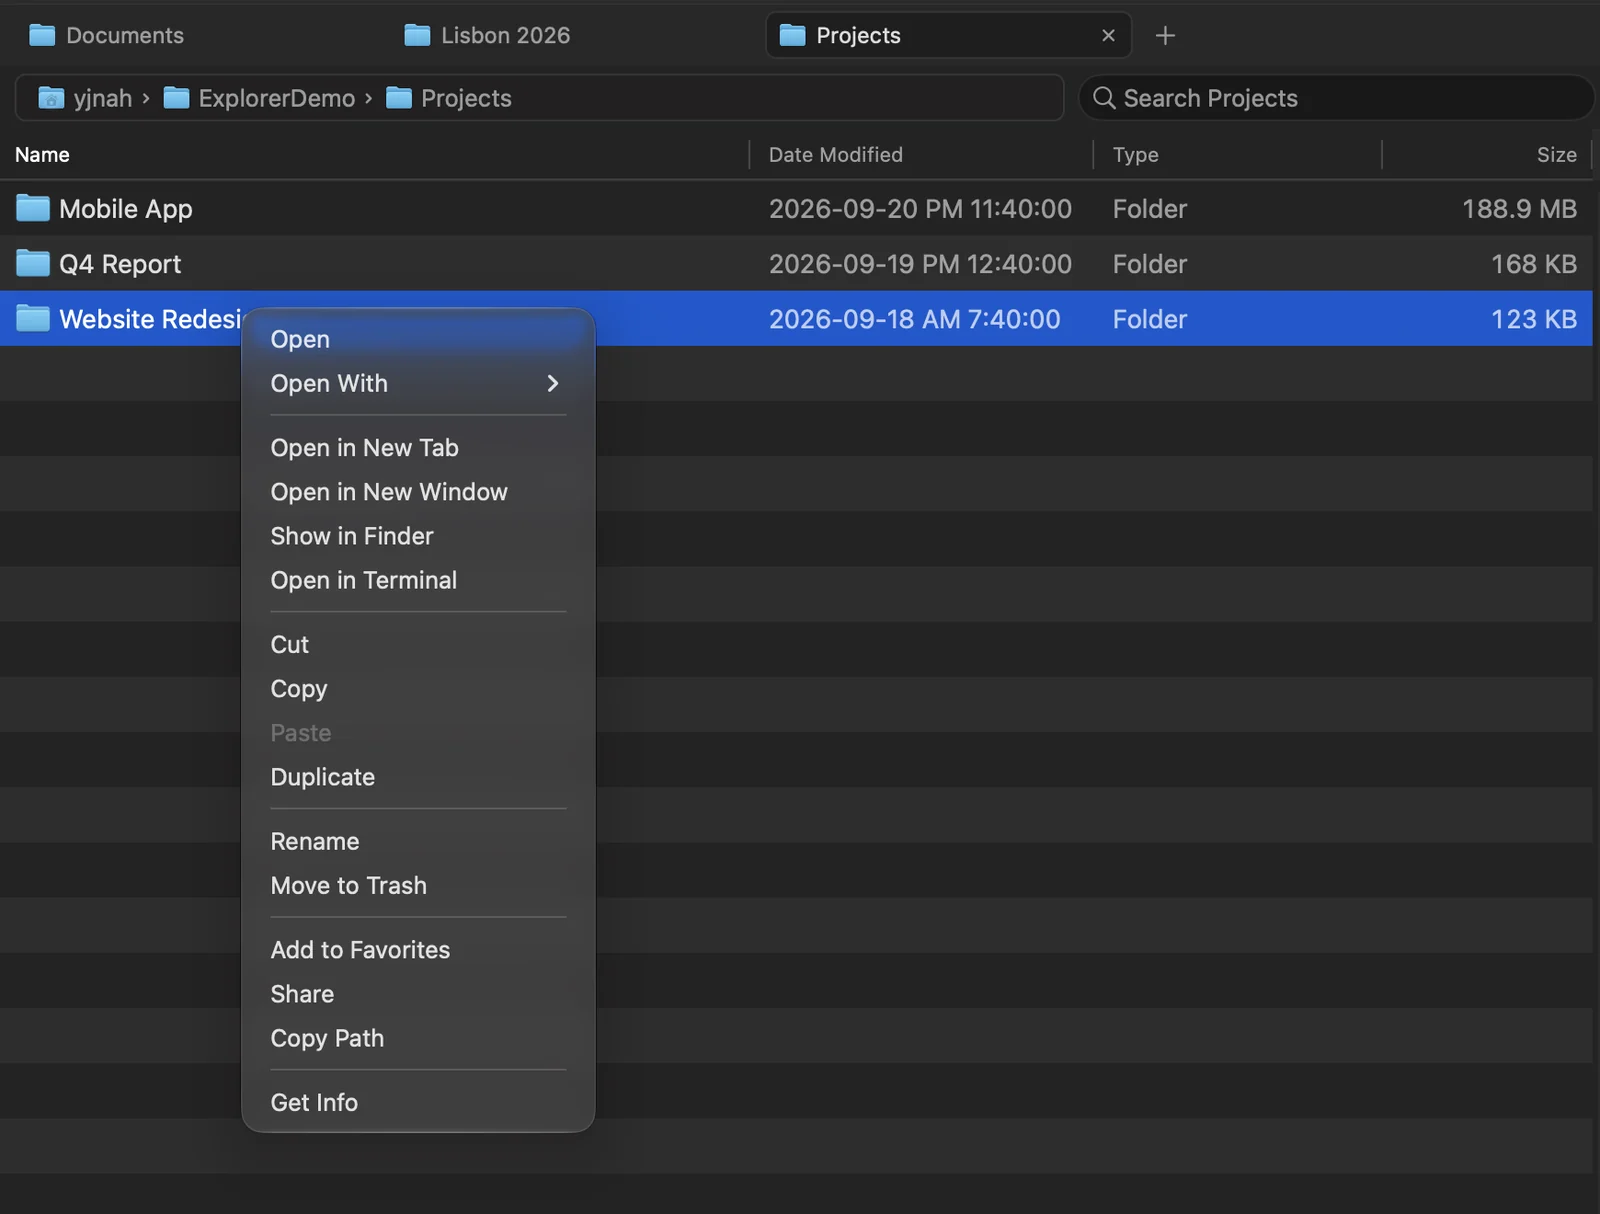Add a new tab with plus icon

[1165, 36]
